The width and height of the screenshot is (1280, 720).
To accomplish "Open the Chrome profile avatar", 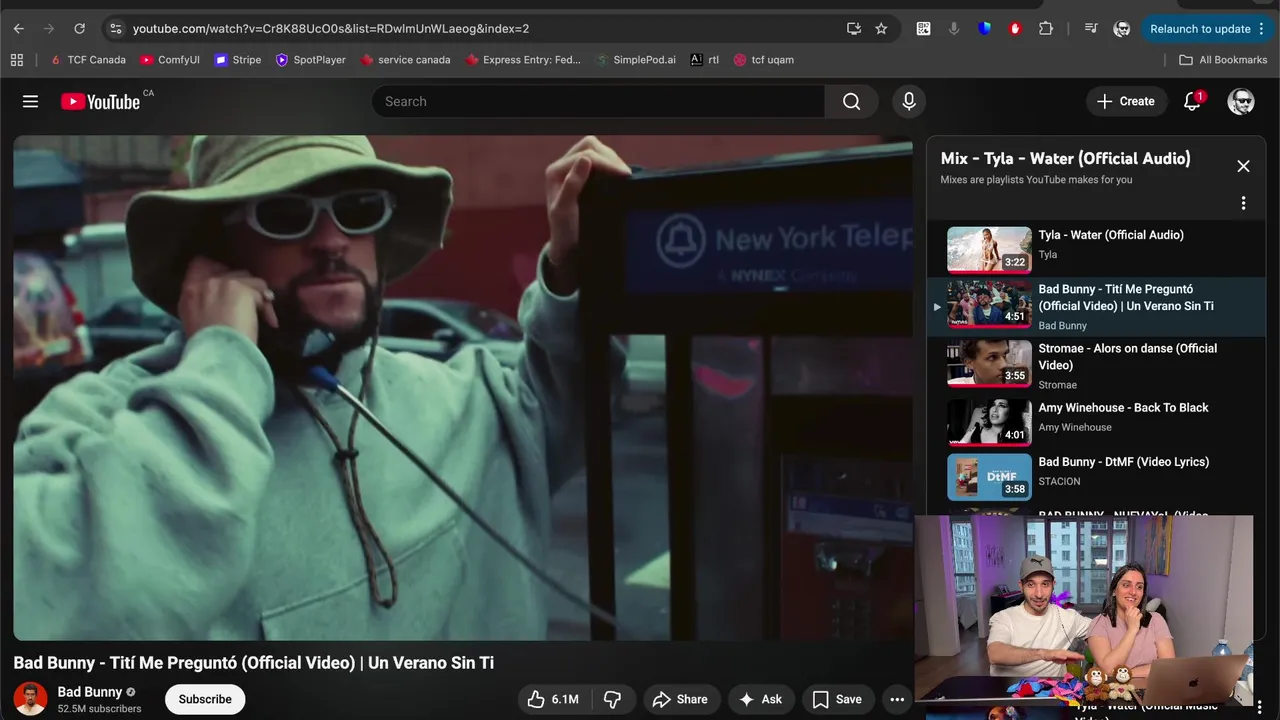I will point(1122,29).
